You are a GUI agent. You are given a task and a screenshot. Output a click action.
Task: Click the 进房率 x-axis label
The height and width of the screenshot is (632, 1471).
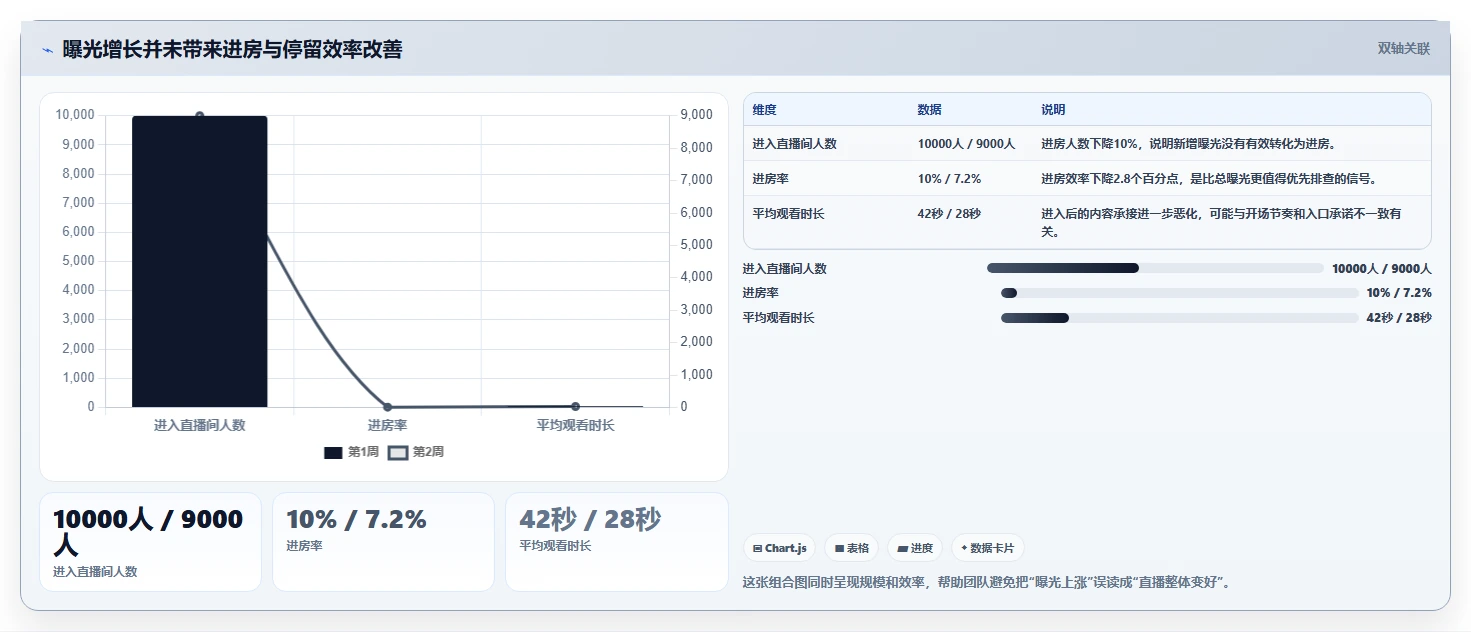point(387,425)
